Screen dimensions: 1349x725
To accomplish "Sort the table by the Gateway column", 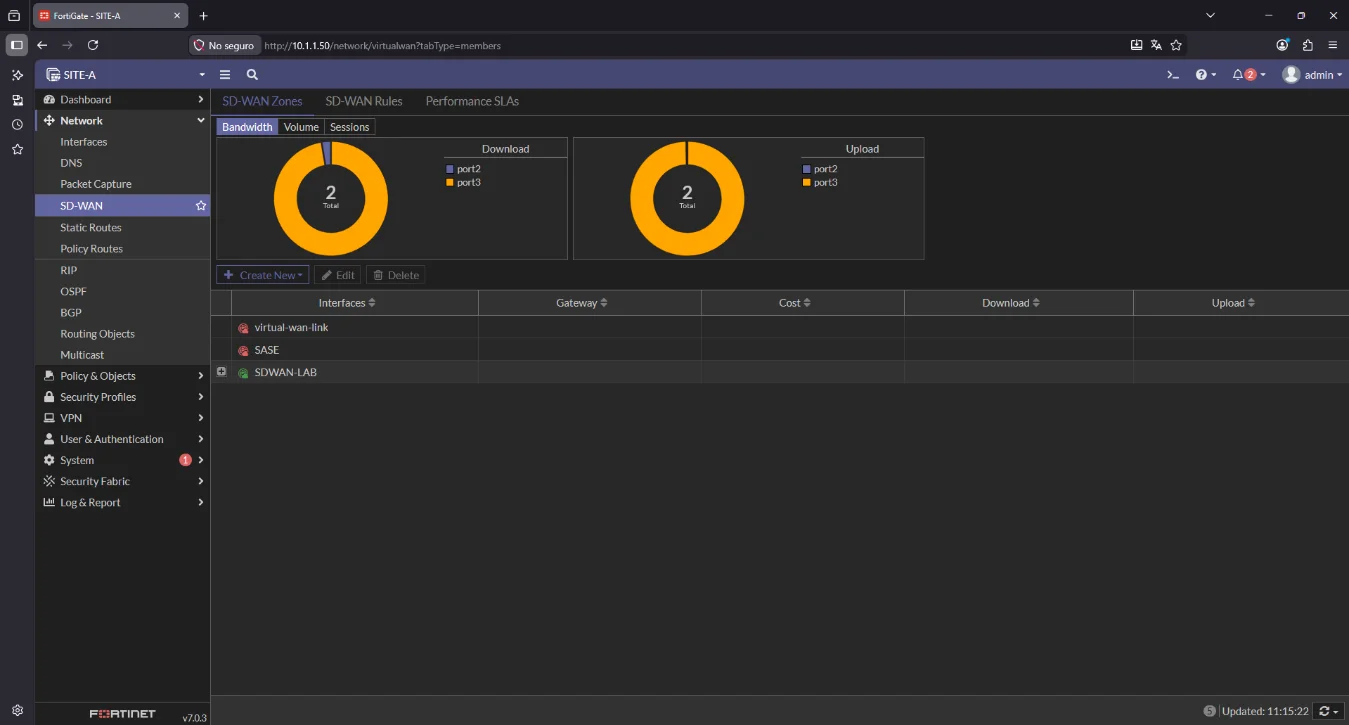I will tap(582, 303).
